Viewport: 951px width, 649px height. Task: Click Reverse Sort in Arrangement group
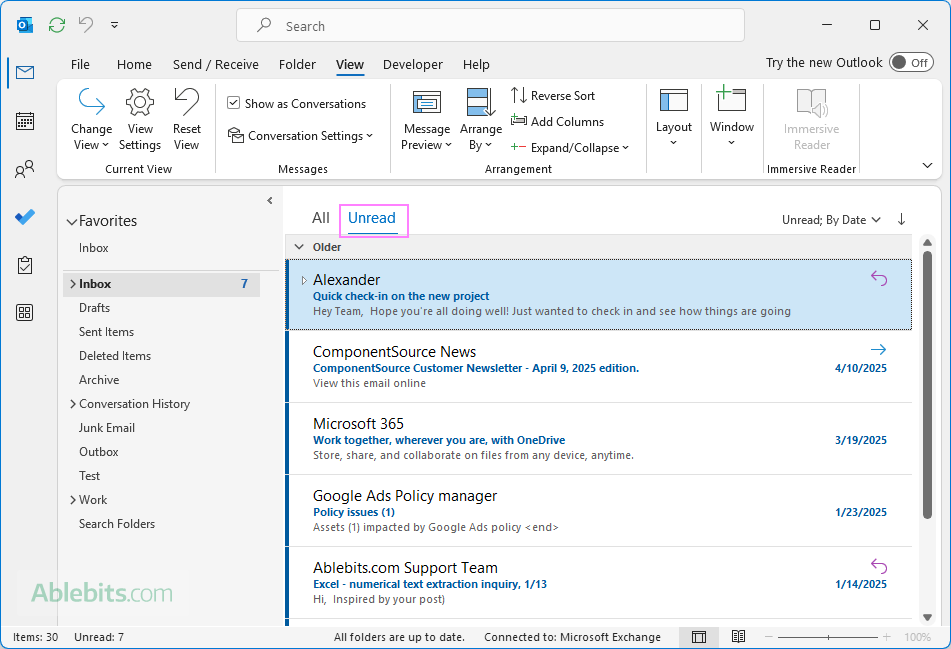pos(553,96)
